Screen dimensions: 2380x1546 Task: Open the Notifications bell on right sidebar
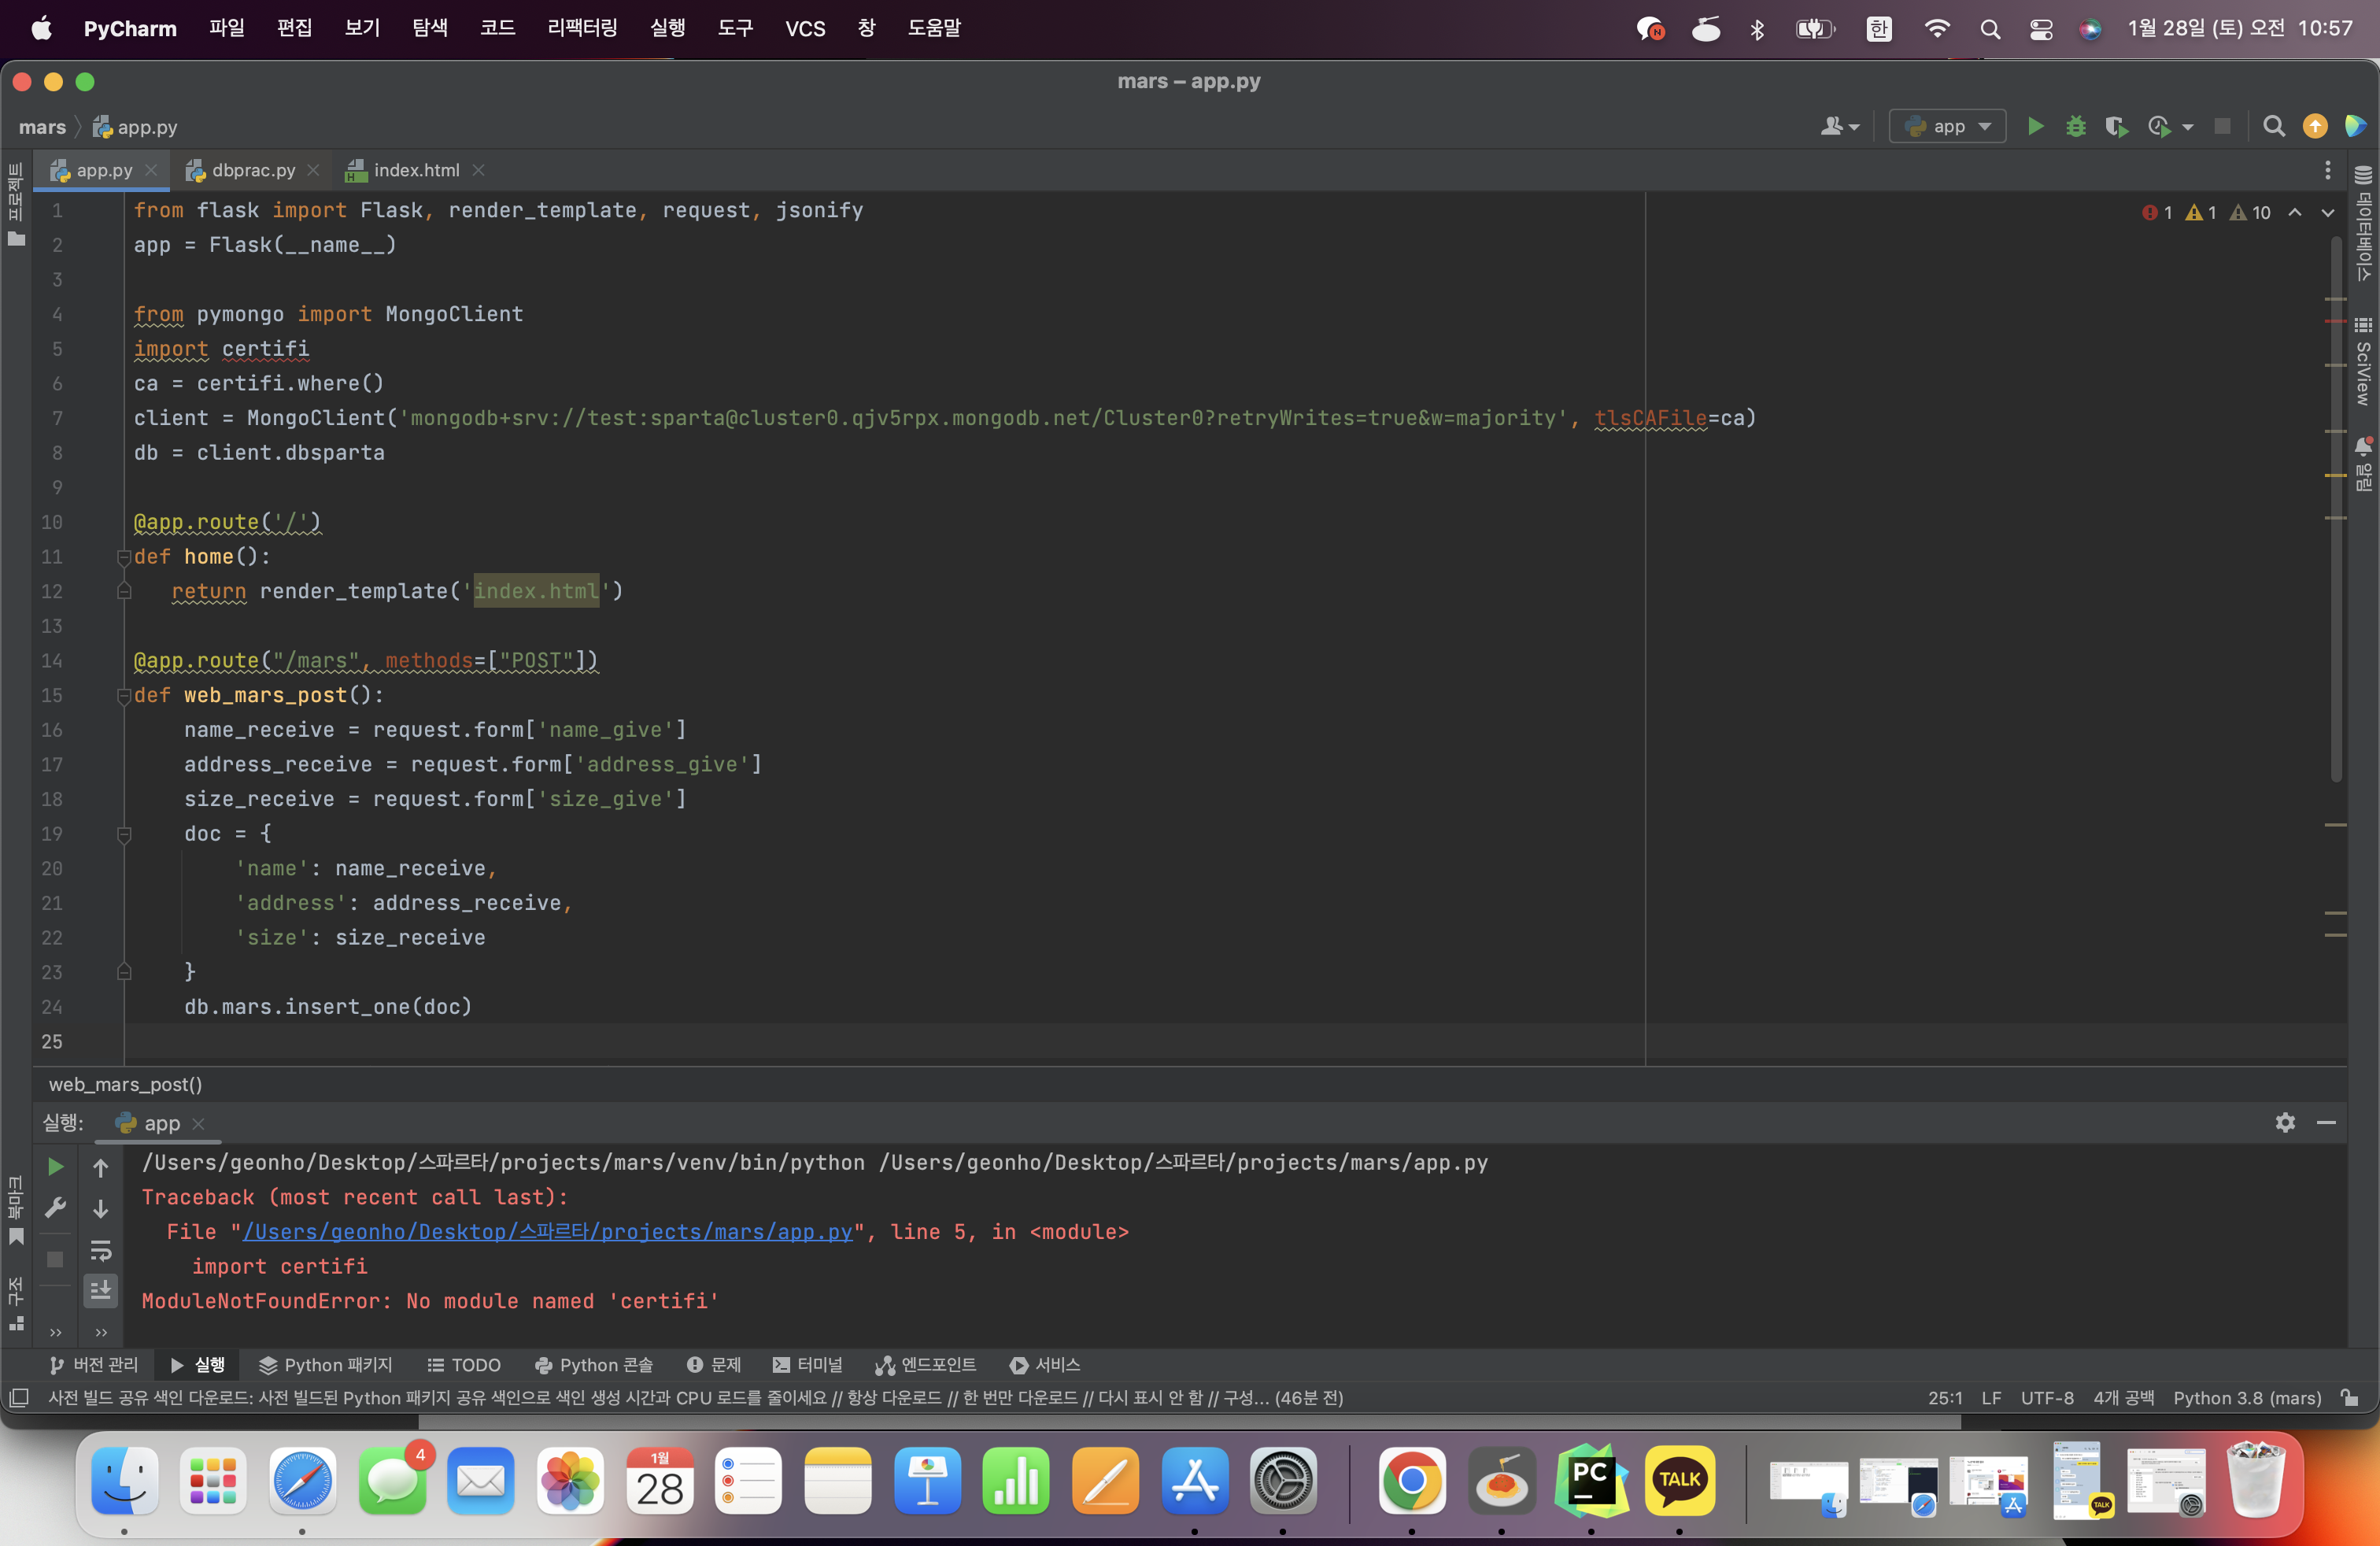click(x=2363, y=464)
